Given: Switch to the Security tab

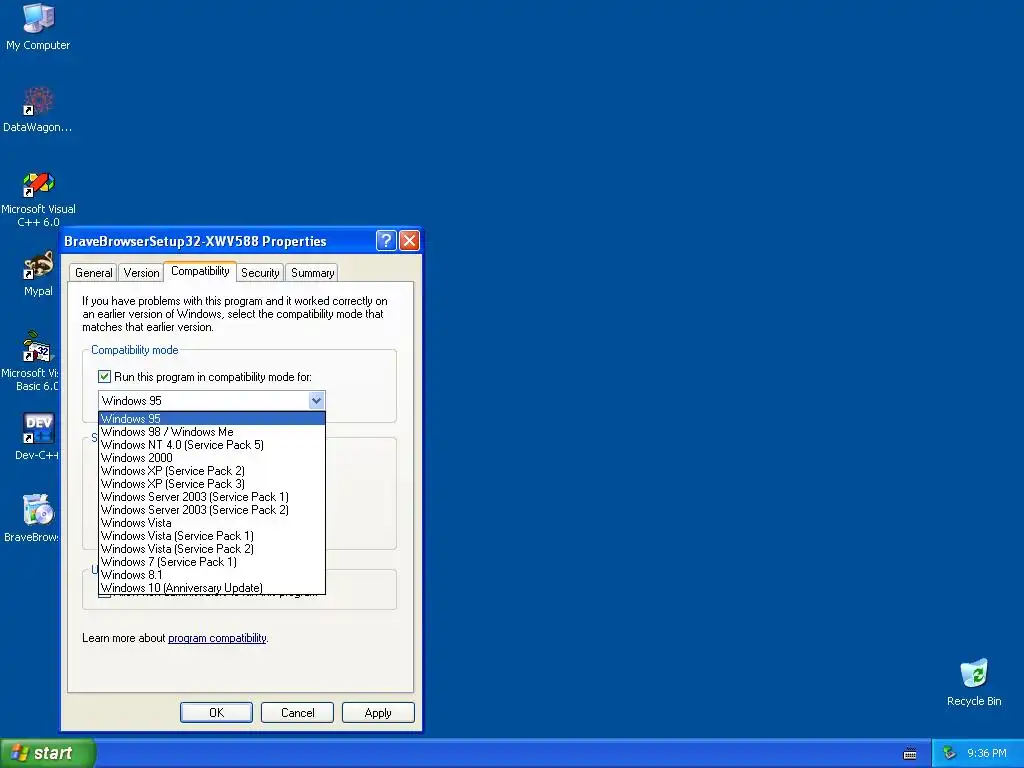Looking at the screenshot, I should (260, 273).
